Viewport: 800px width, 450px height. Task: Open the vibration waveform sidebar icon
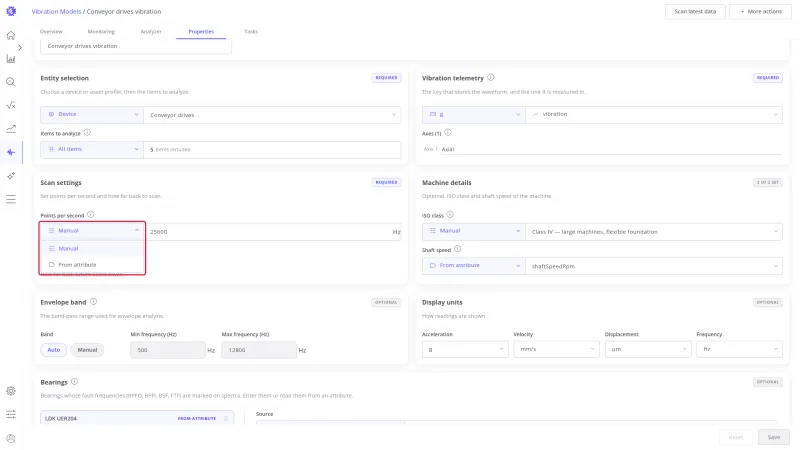click(x=11, y=152)
